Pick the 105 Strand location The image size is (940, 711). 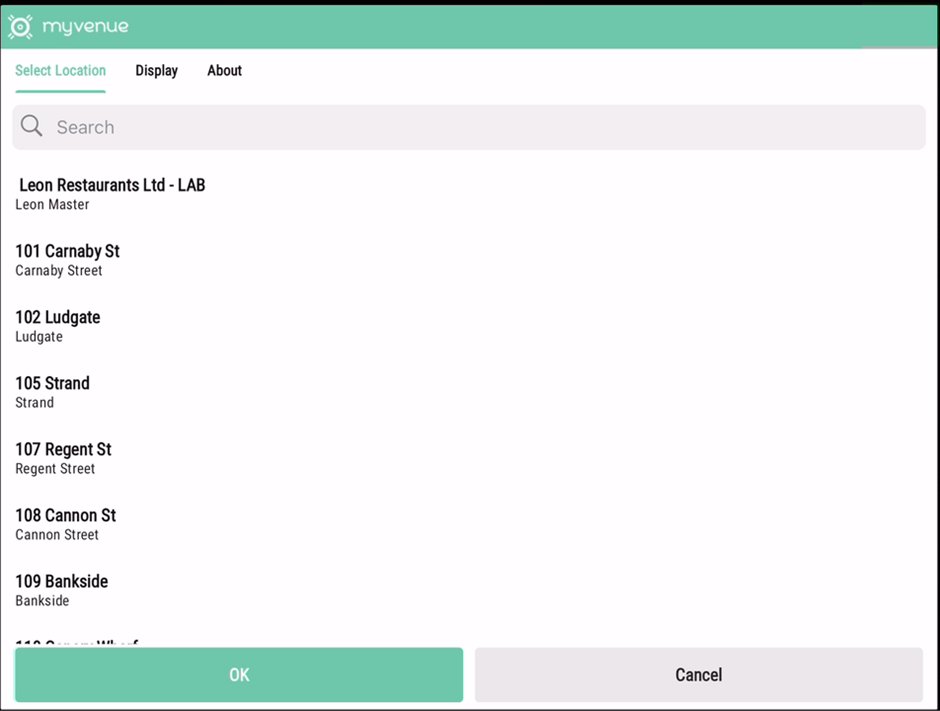[x=52, y=383]
